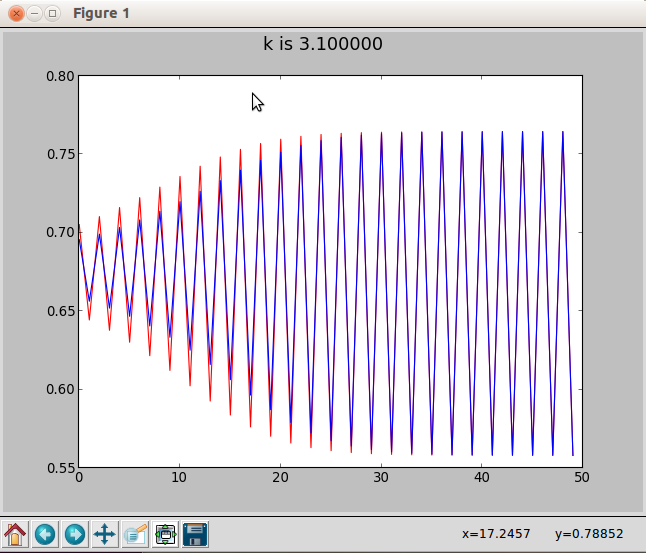
Task: Activate the Pan axes tool
Action: 105,534
